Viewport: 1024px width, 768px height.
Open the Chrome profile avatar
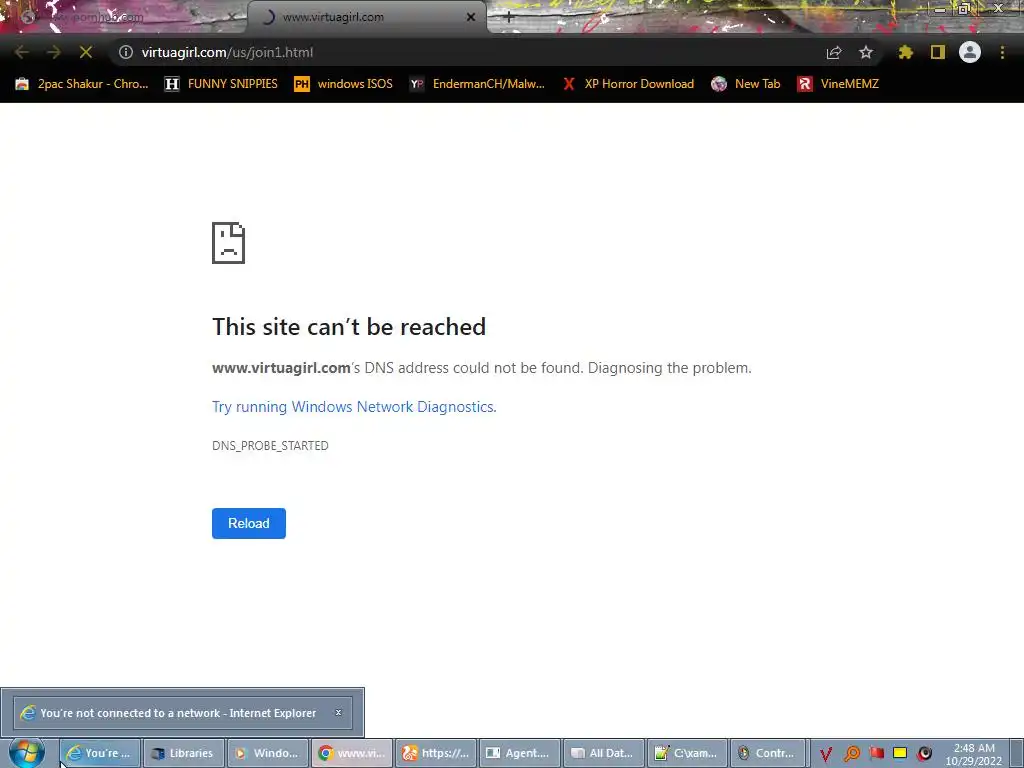(x=970, y=52)
